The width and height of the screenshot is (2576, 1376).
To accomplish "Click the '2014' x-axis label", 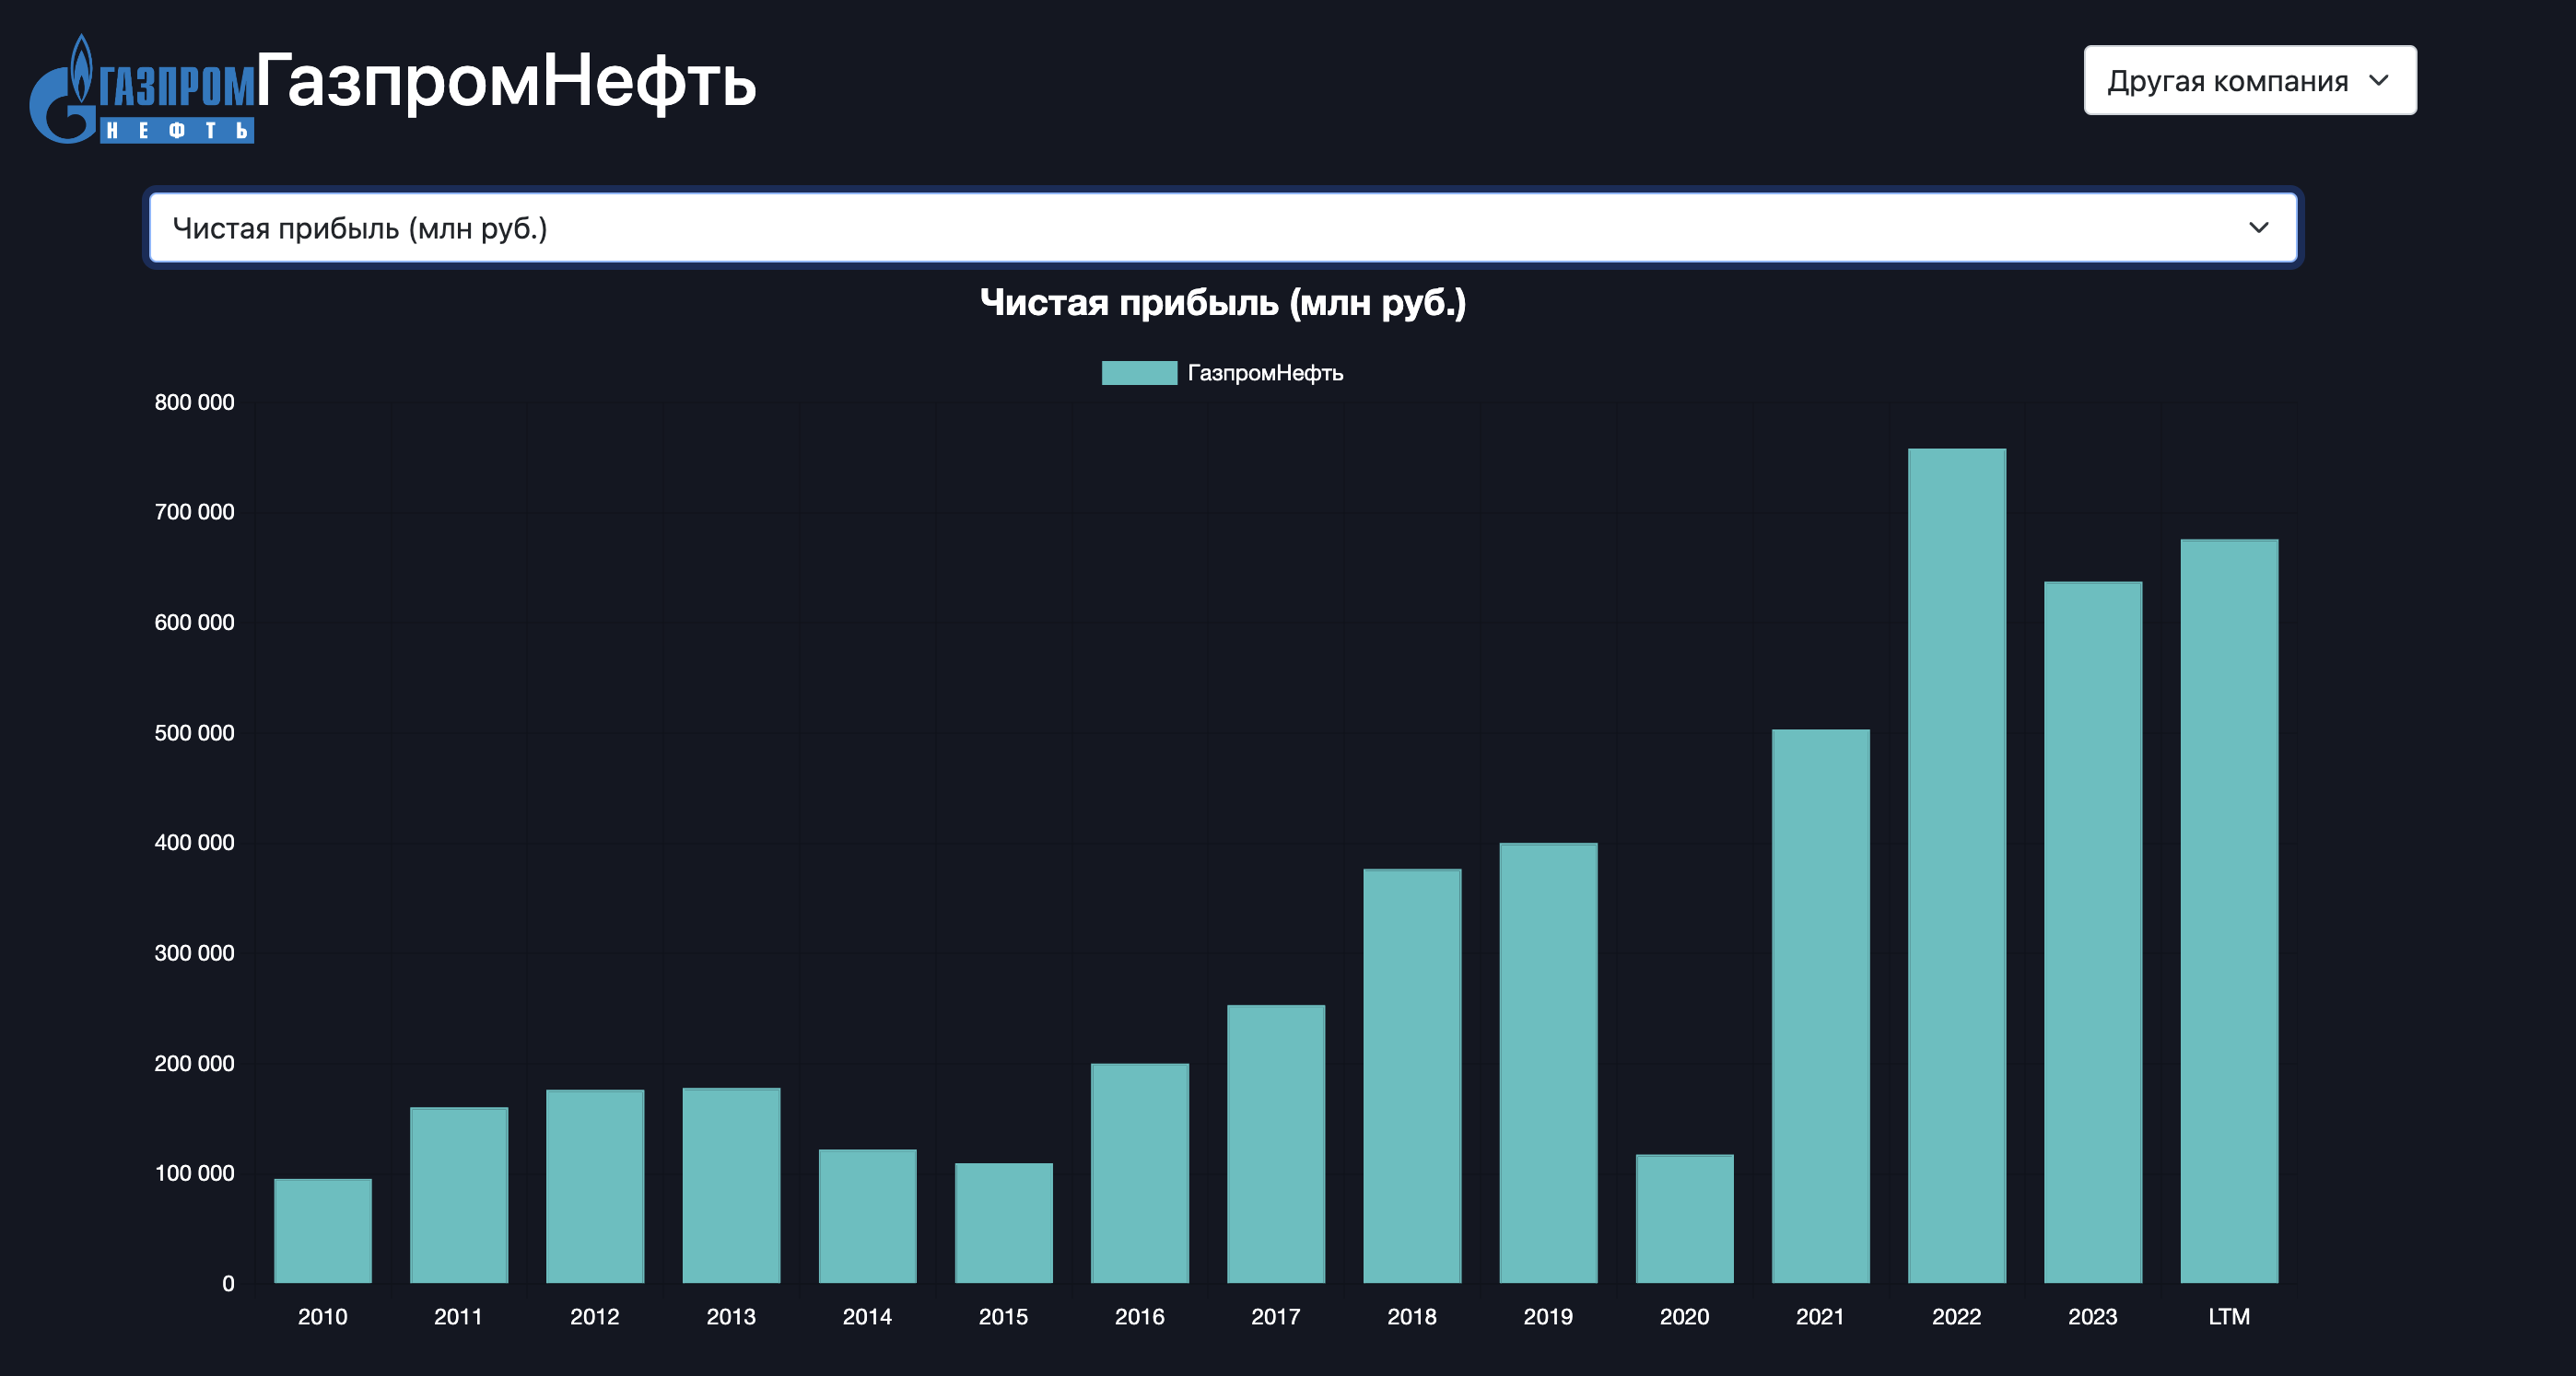I will (867, 1316).
